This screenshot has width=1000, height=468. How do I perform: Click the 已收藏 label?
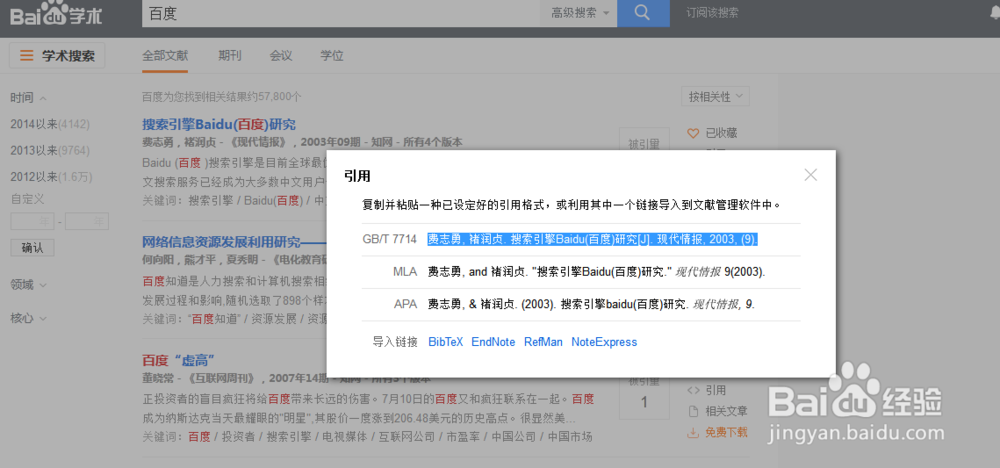tap(721, 133)
